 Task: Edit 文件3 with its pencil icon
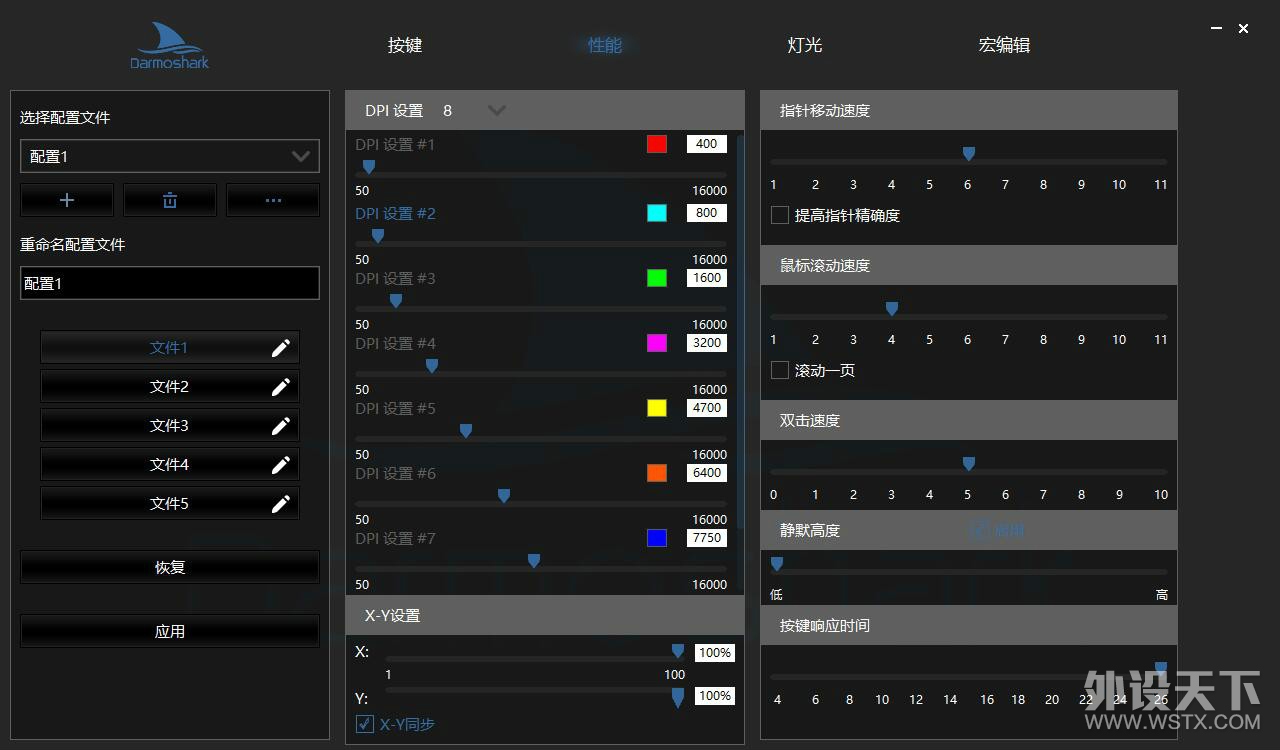281,425
